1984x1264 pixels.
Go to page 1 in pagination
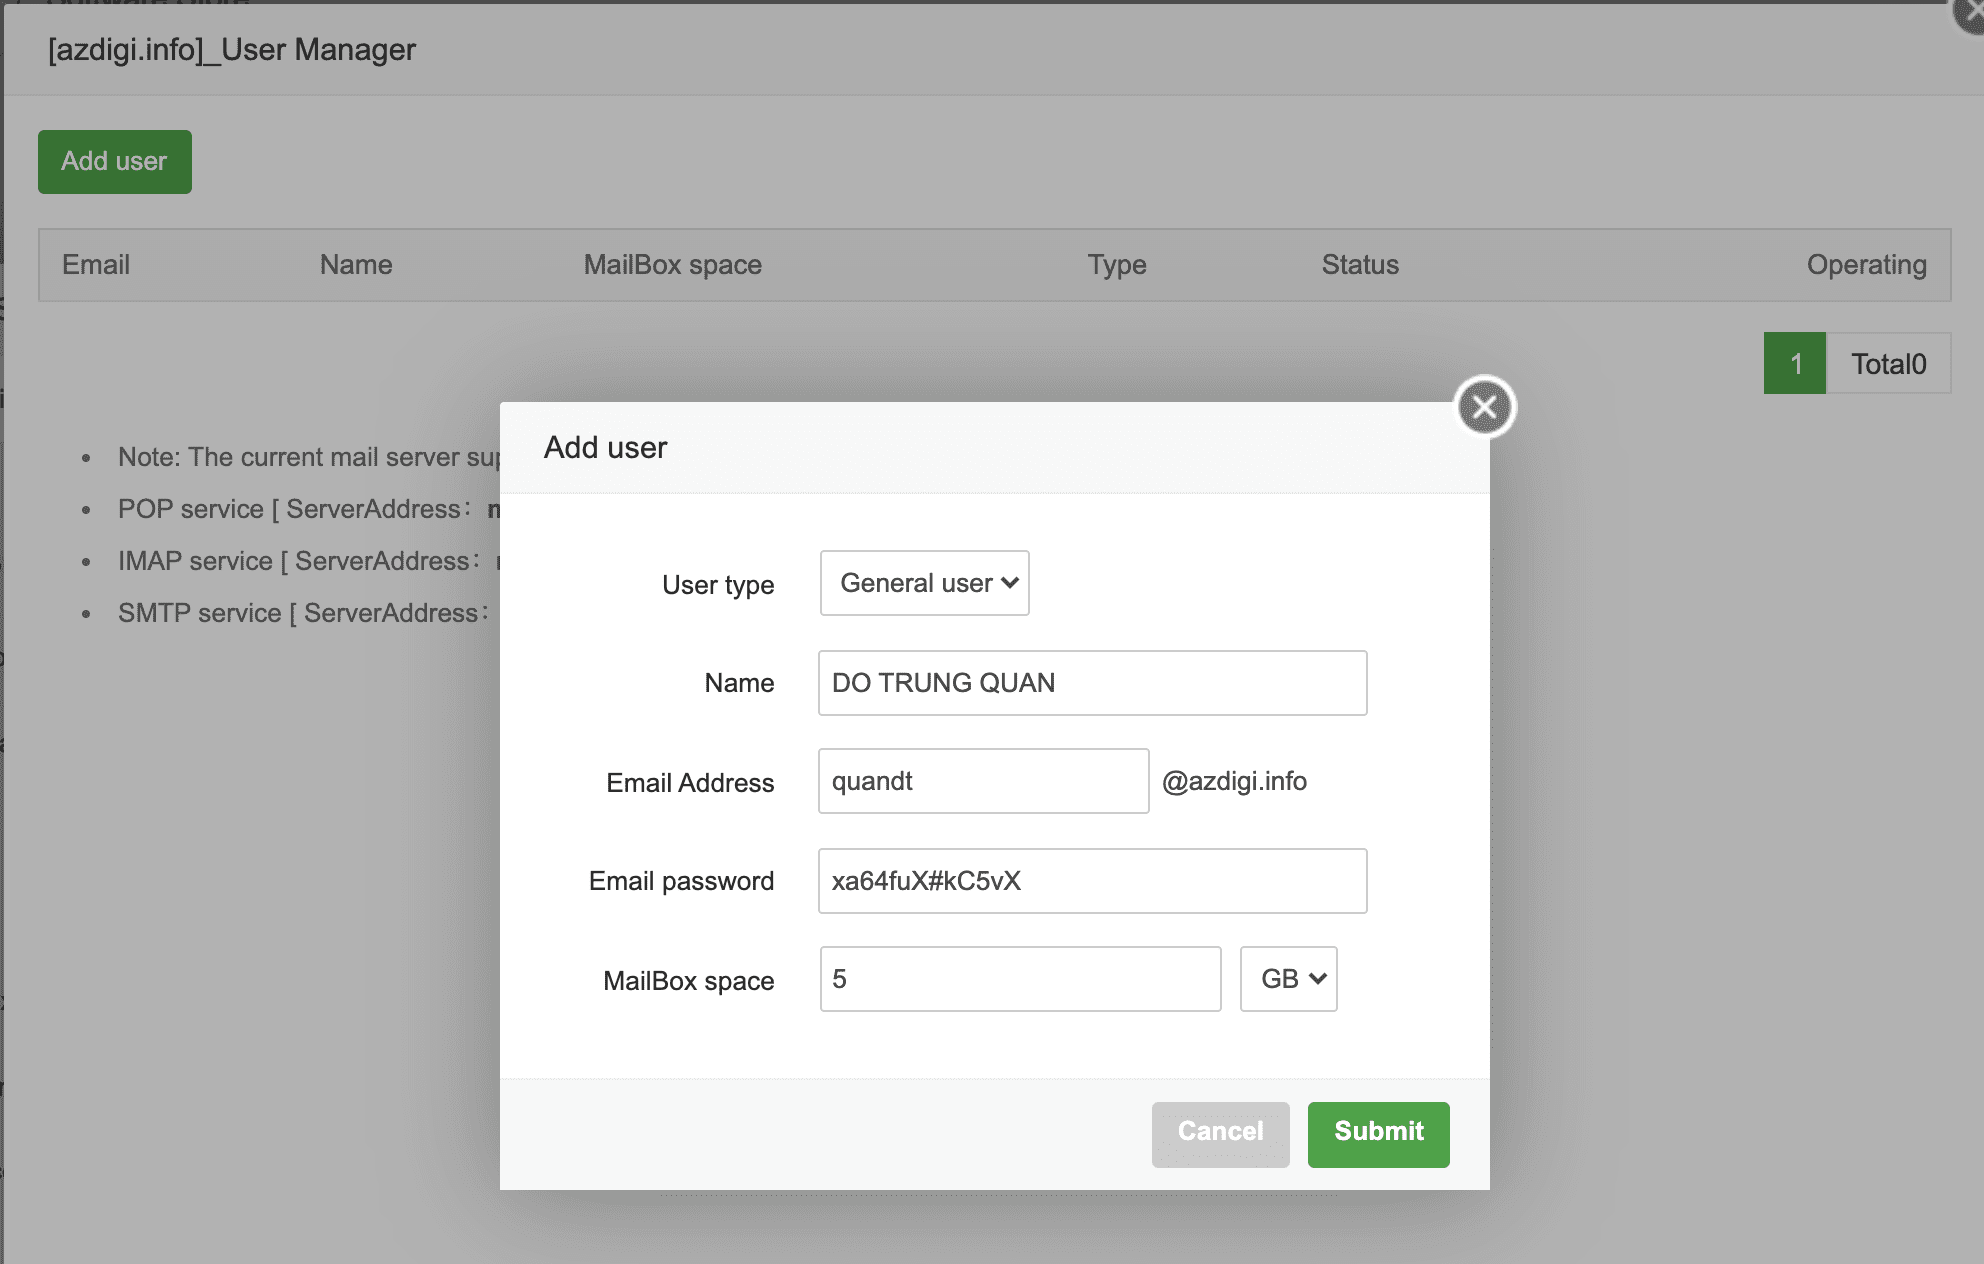point(1795,363)
